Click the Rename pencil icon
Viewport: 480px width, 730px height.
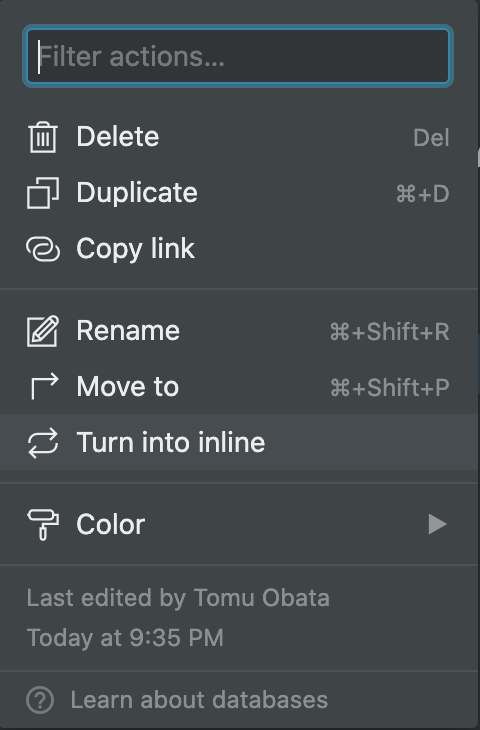pos(43,331)
